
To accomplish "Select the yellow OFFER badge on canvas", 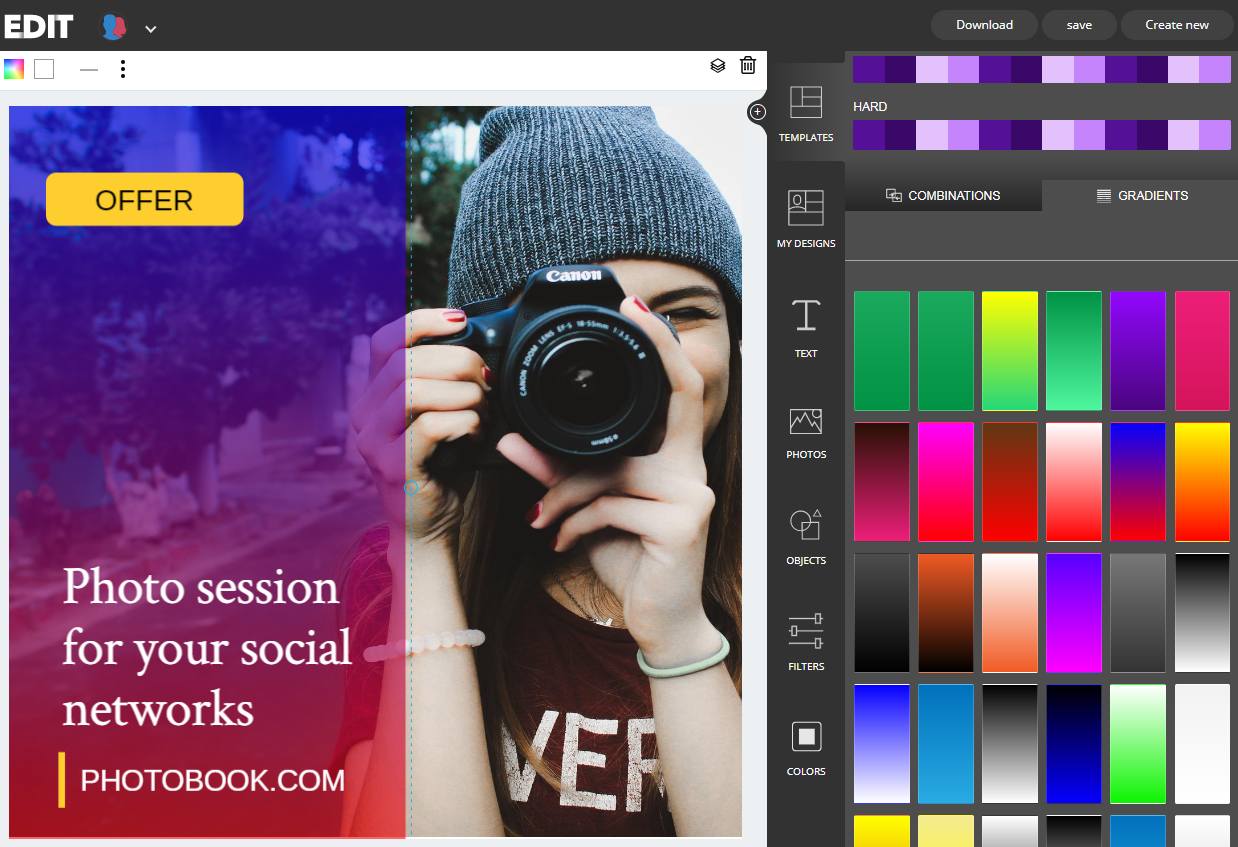I will (144, 199).
